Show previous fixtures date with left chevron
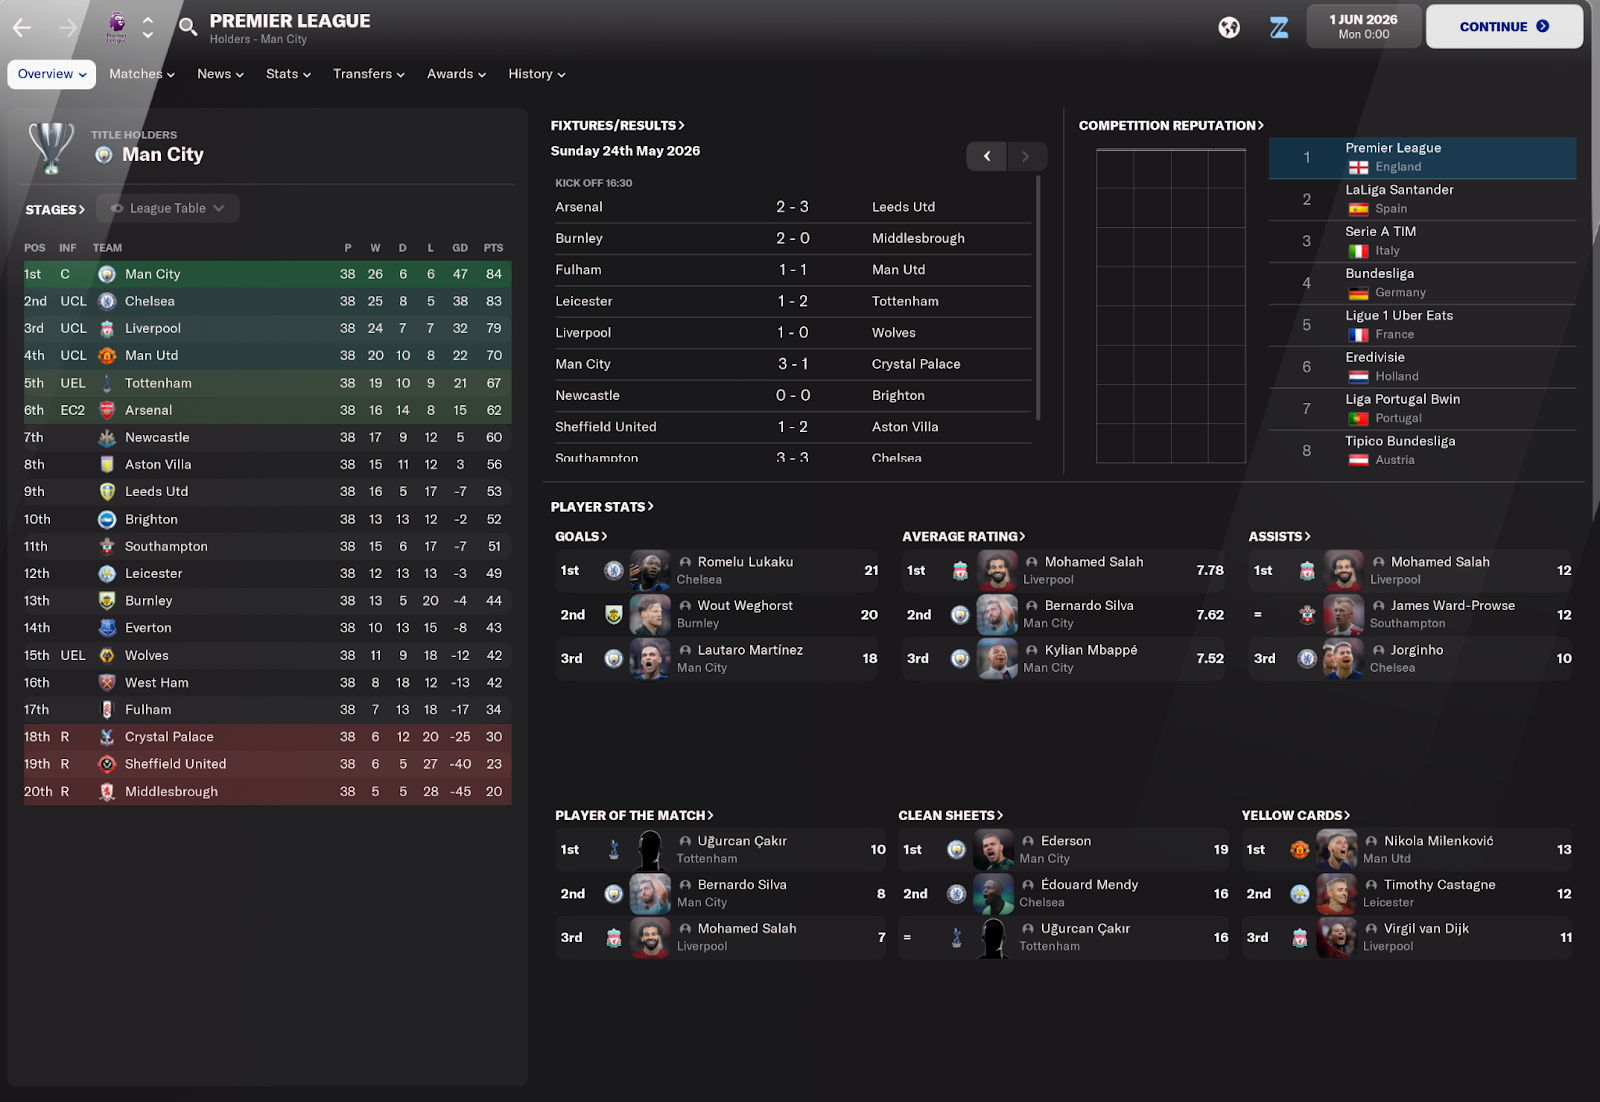 (987, 156)
